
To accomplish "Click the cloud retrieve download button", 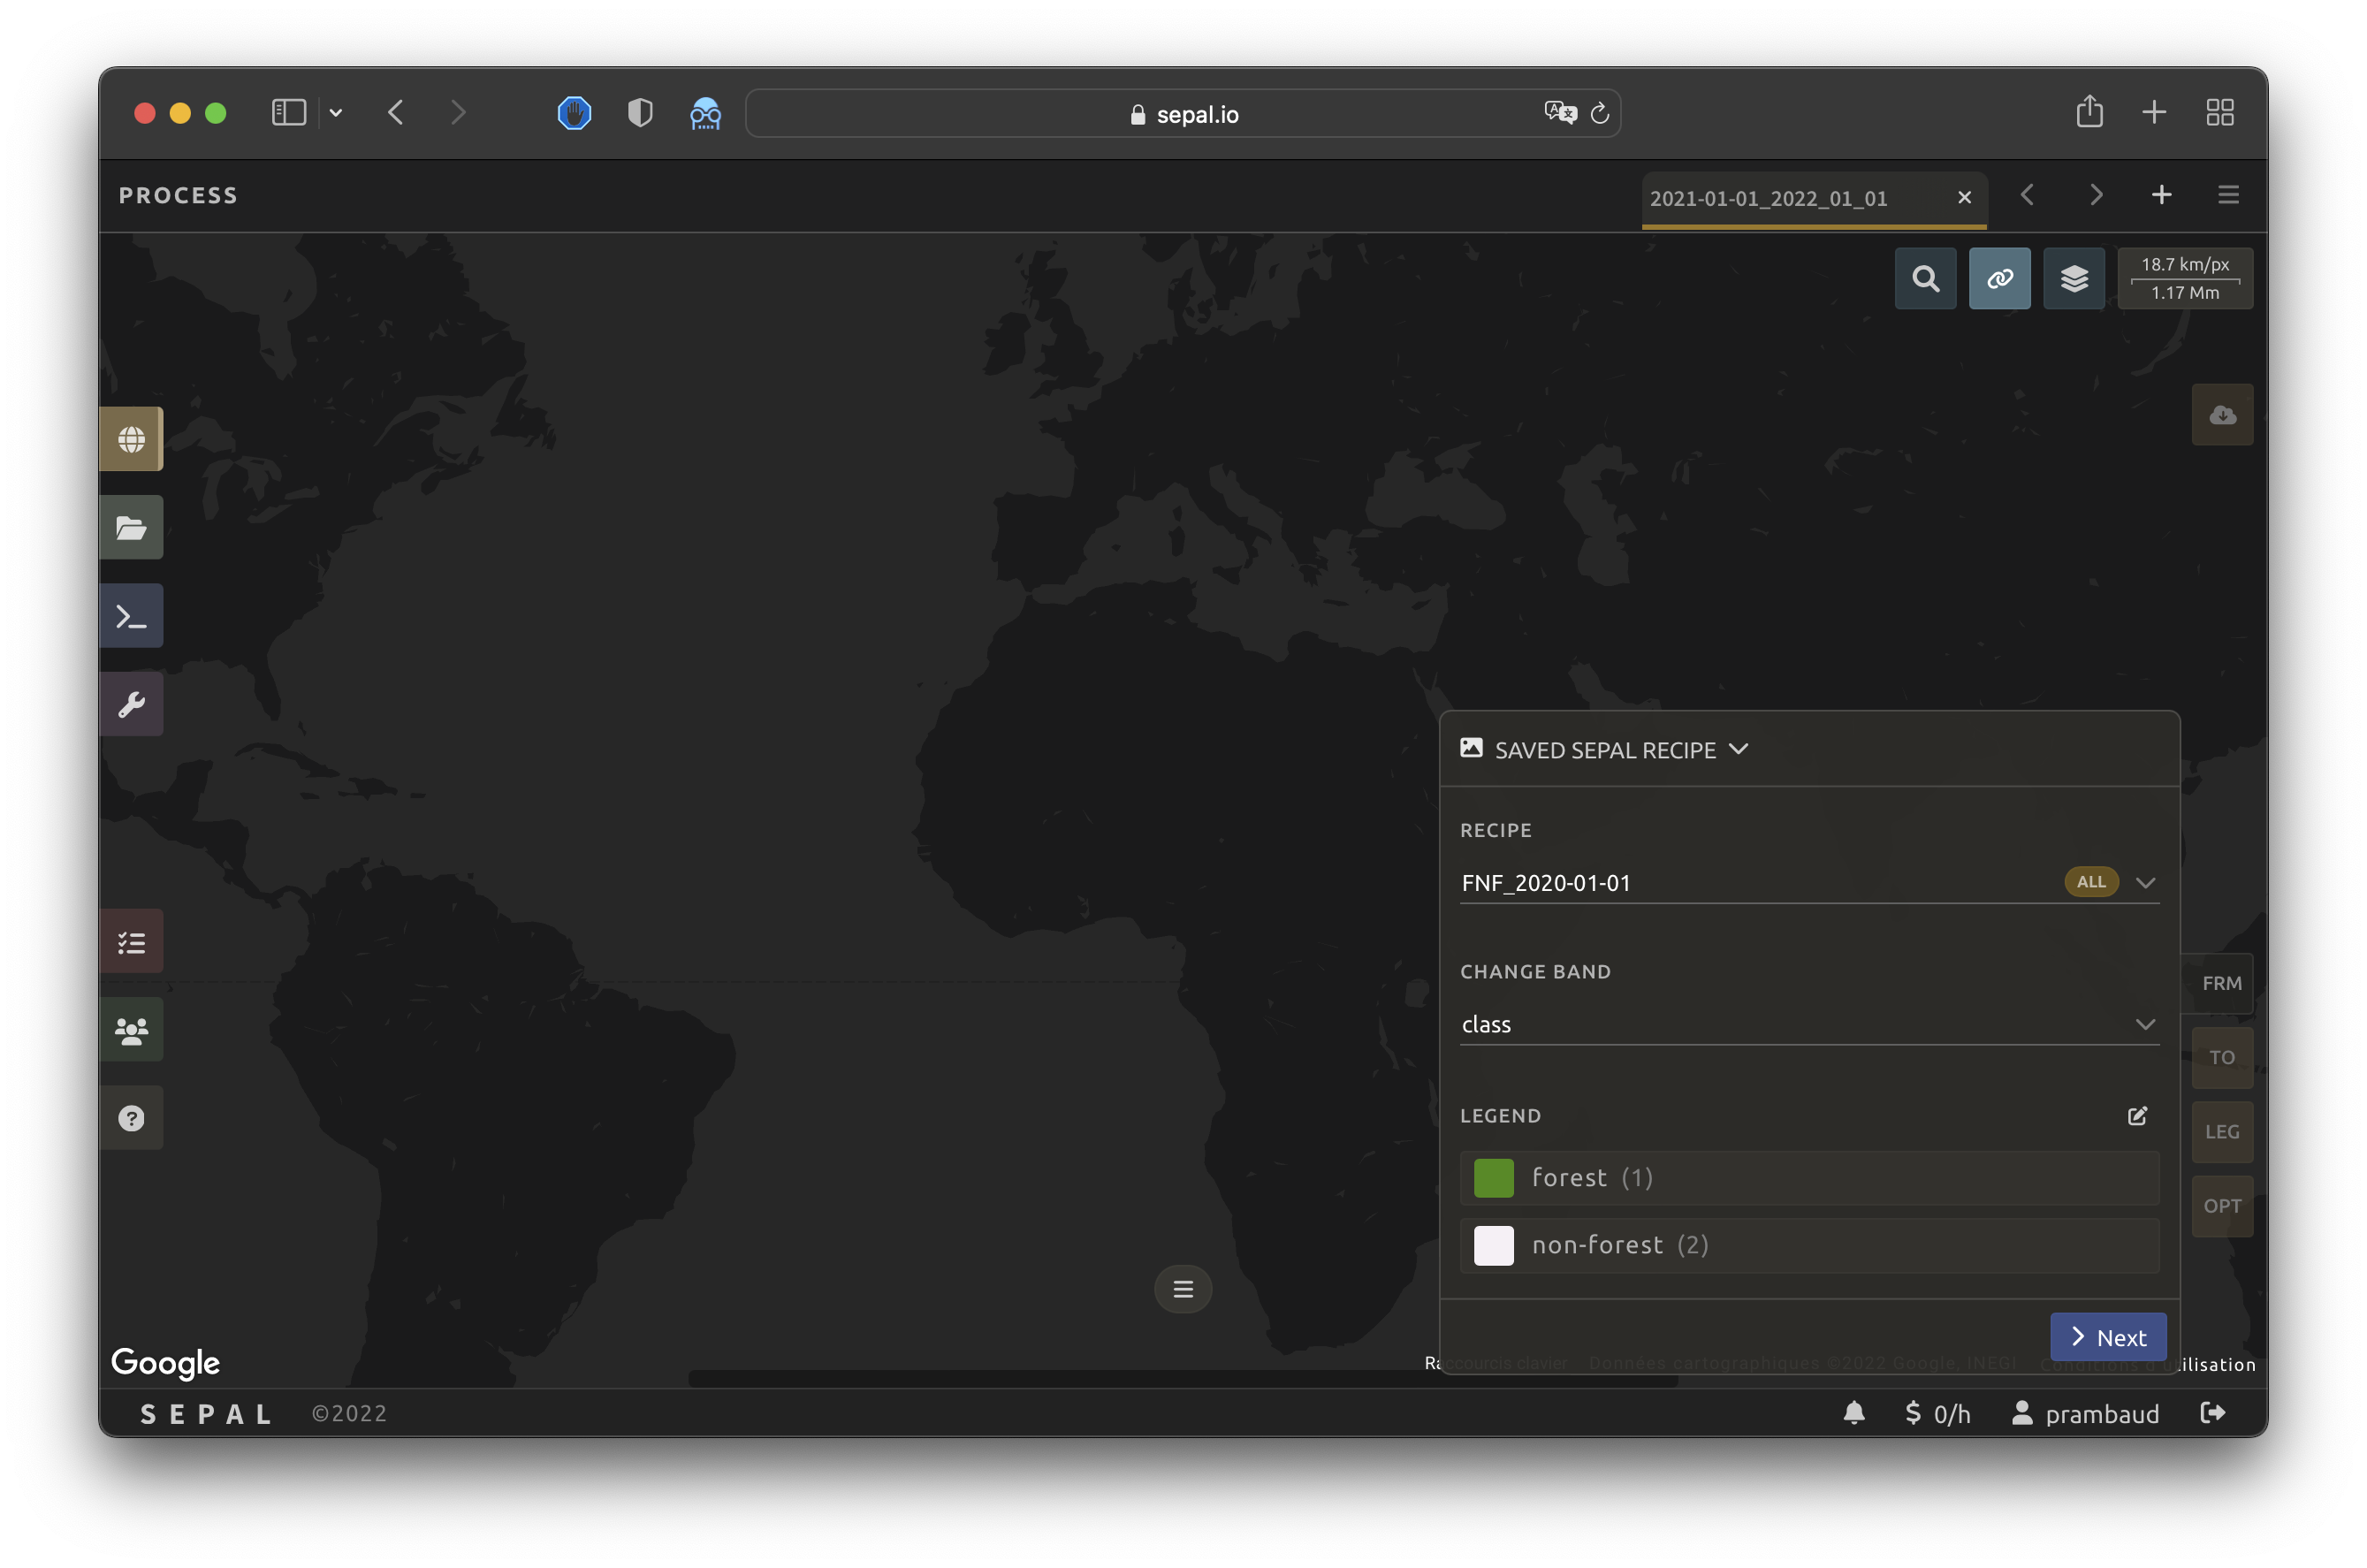I will [2222, 415].
